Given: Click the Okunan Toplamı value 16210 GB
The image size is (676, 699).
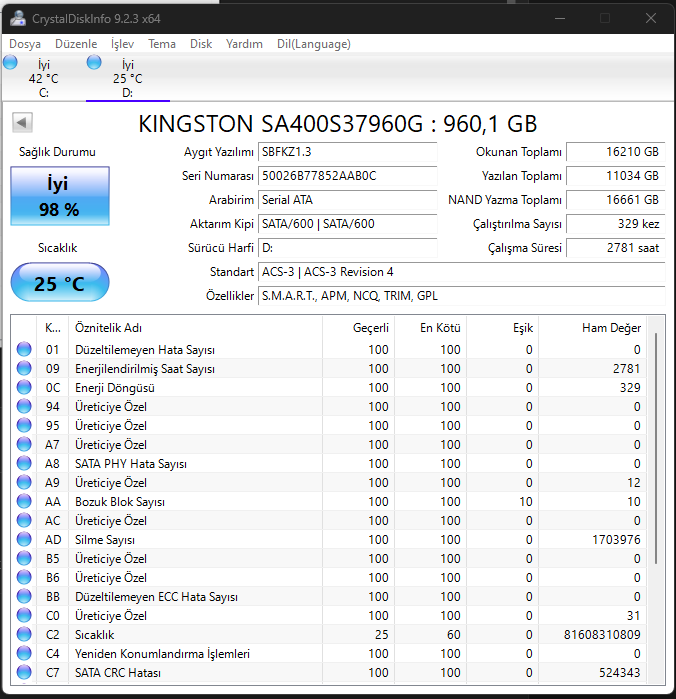Looking at the screenshot, I should (616, 152).
